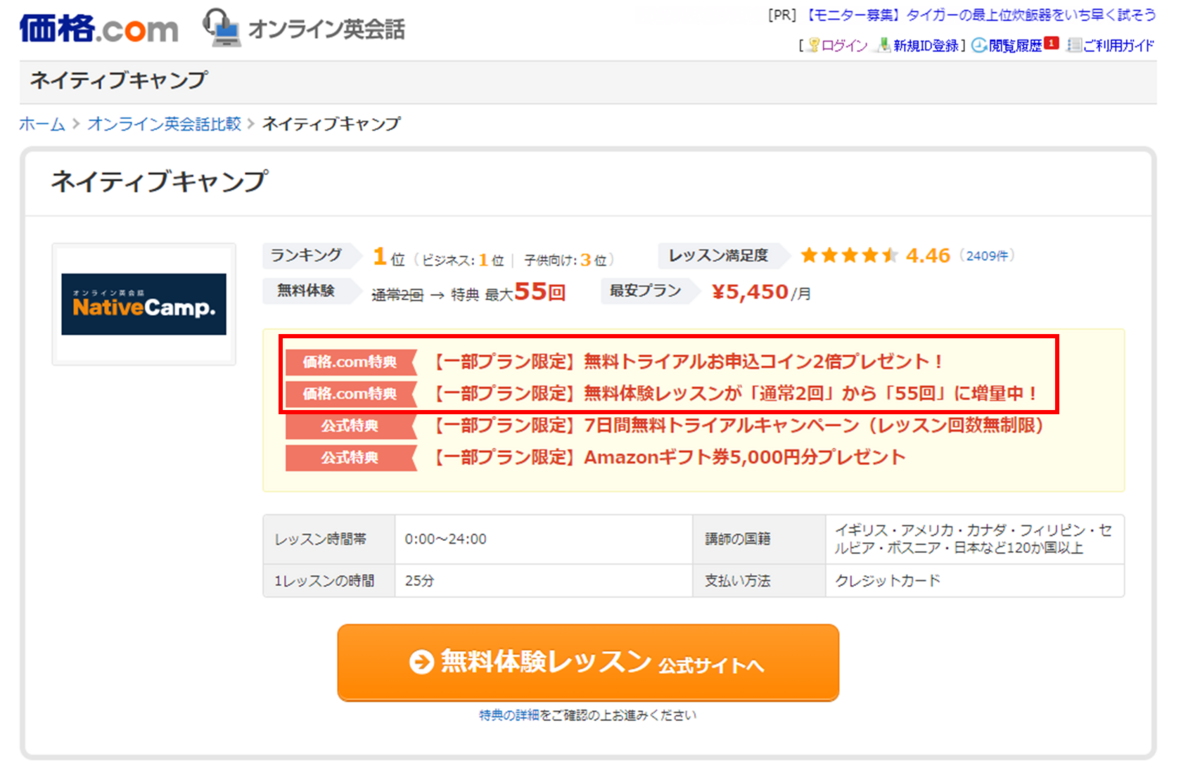
Task: Select the ¥5,450/月 price text
Action: tap(761, 292)
